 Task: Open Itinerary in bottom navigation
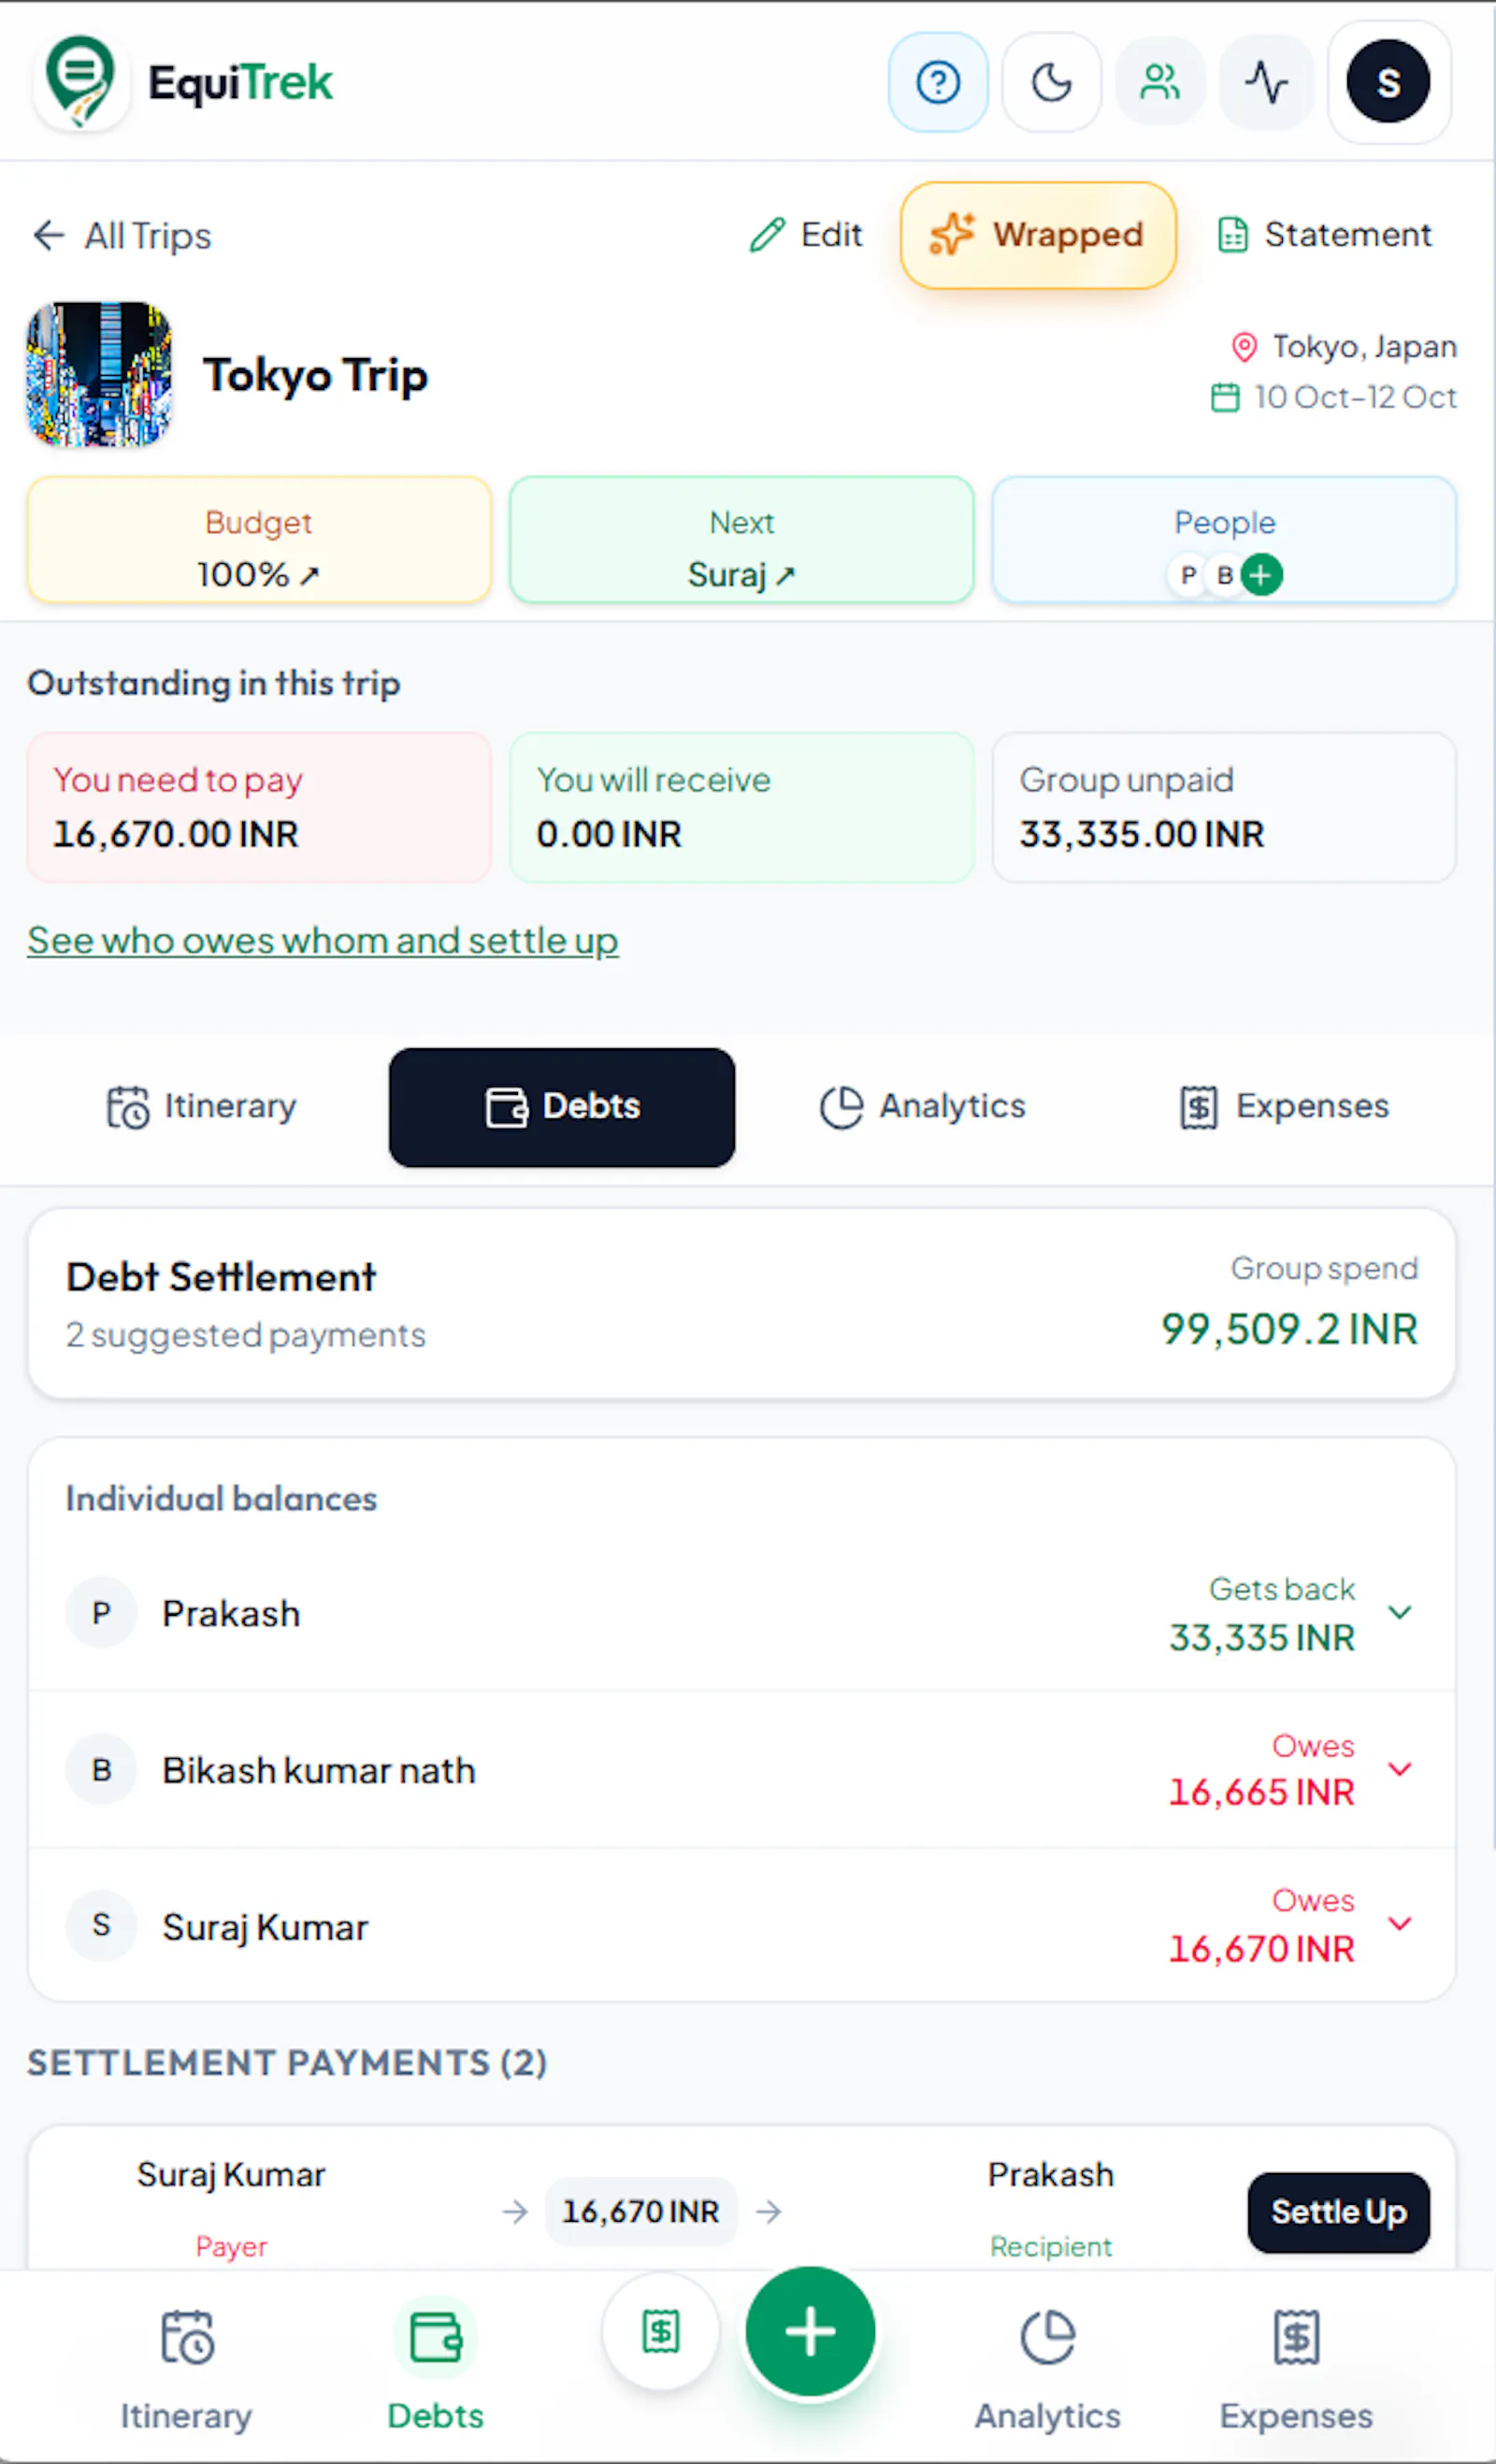point(186,2369)
